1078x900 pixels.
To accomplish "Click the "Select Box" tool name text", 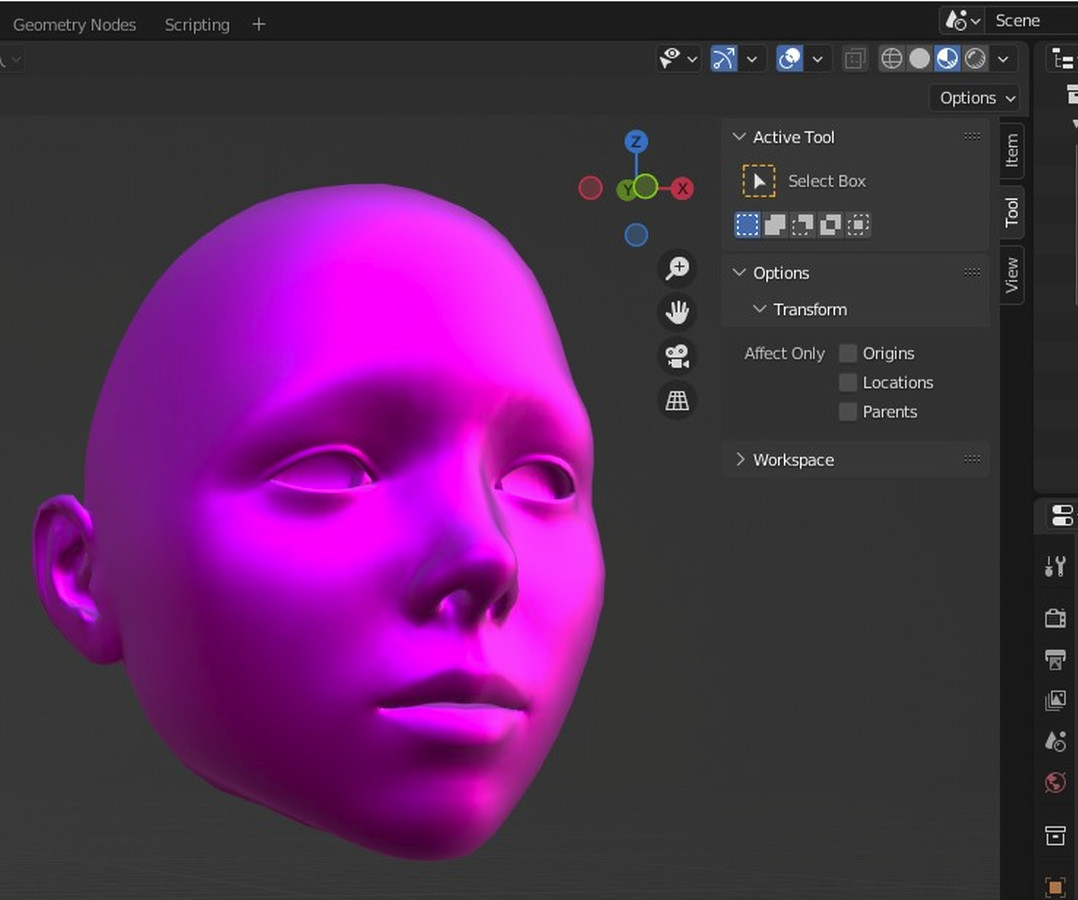I will click(x=827, y=181).
